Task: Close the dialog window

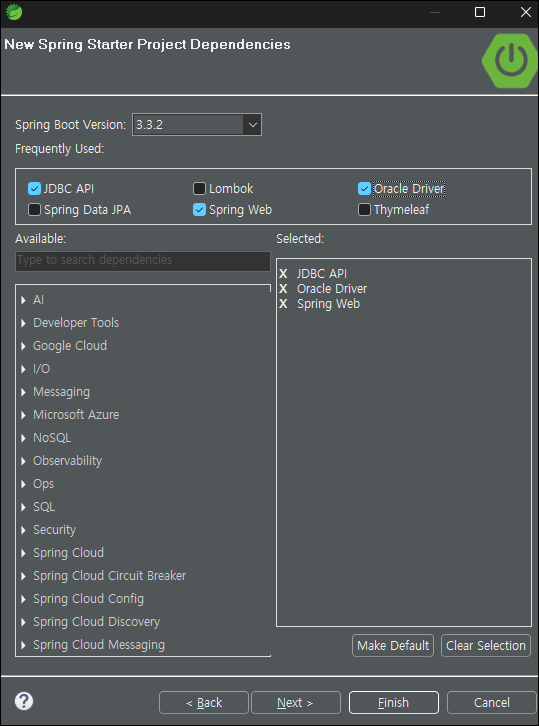Action: click(526, 12)
